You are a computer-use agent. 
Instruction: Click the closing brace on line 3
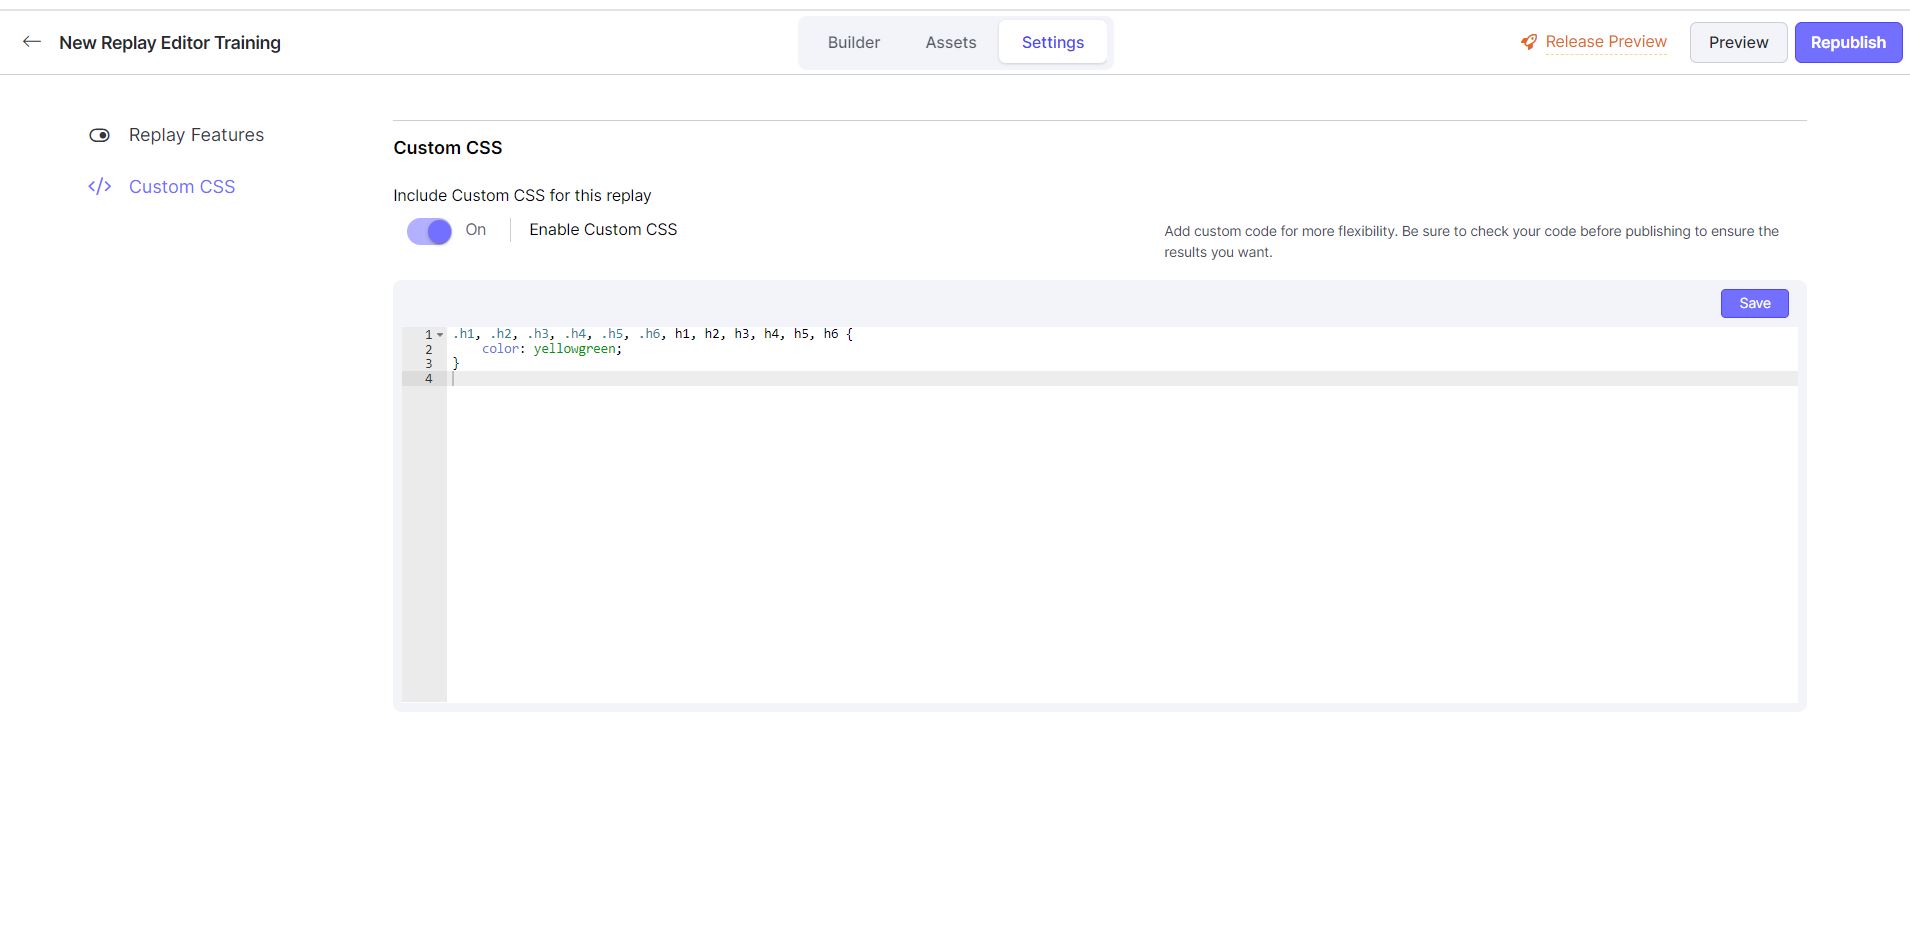[456, 364]
